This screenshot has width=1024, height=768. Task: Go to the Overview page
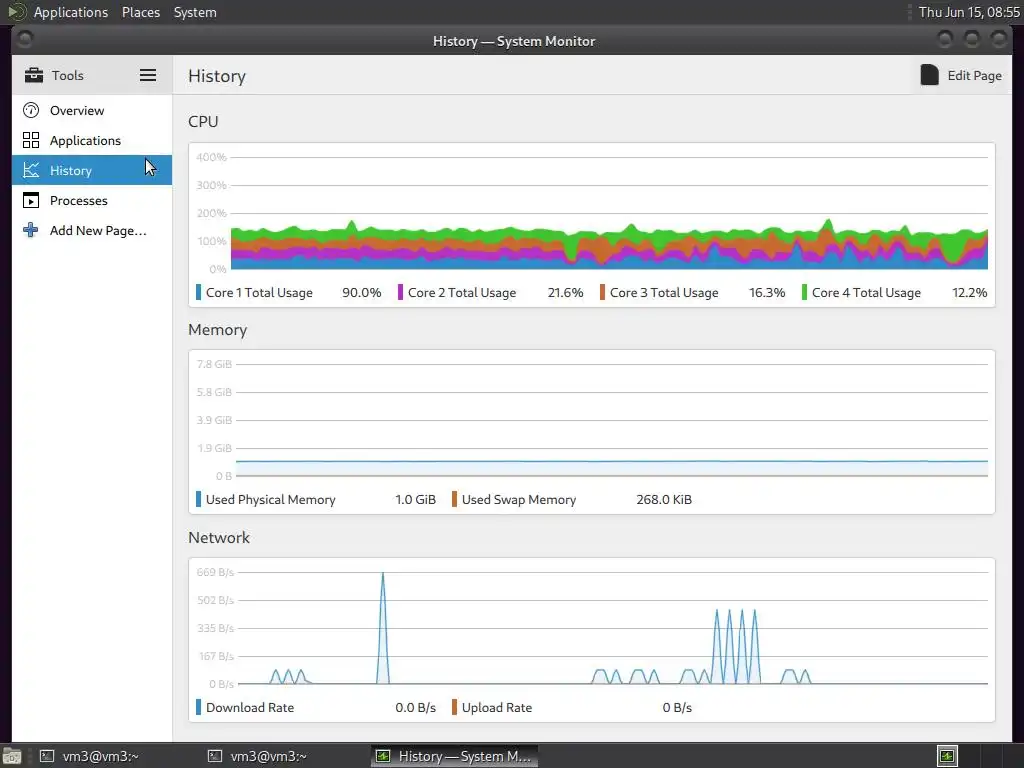coord(92,110)
